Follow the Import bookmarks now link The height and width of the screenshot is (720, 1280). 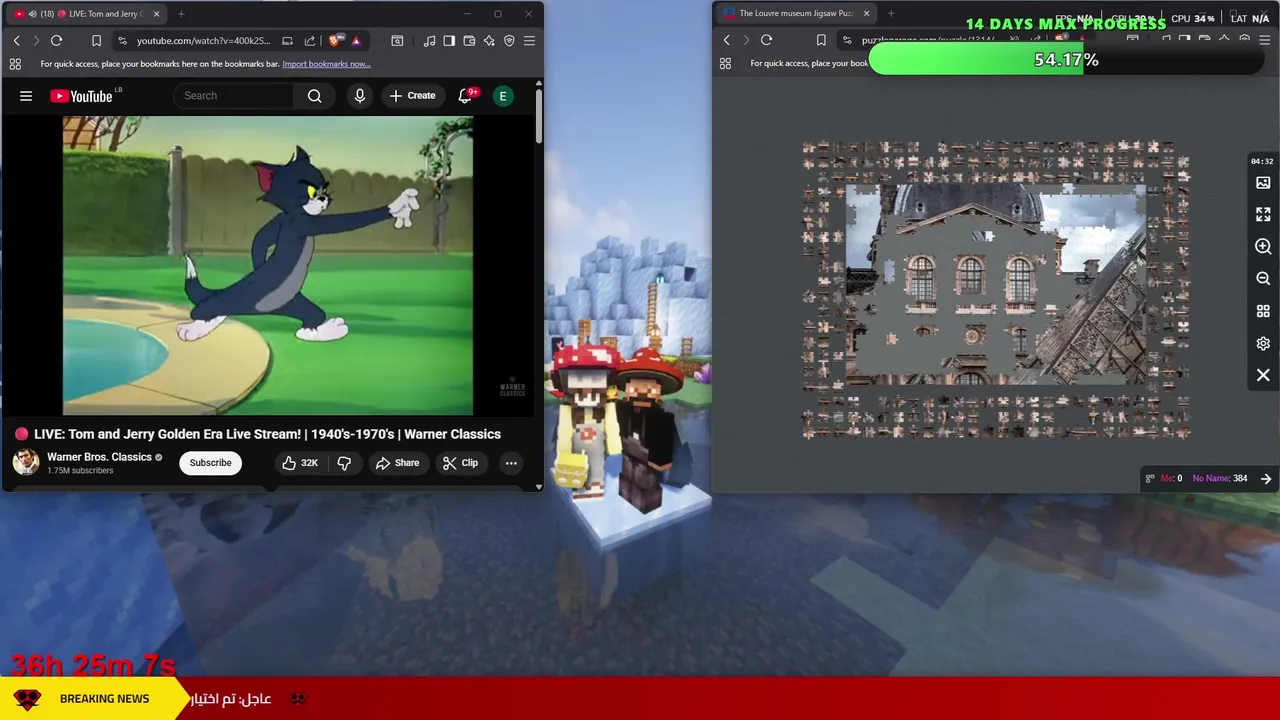326,64
